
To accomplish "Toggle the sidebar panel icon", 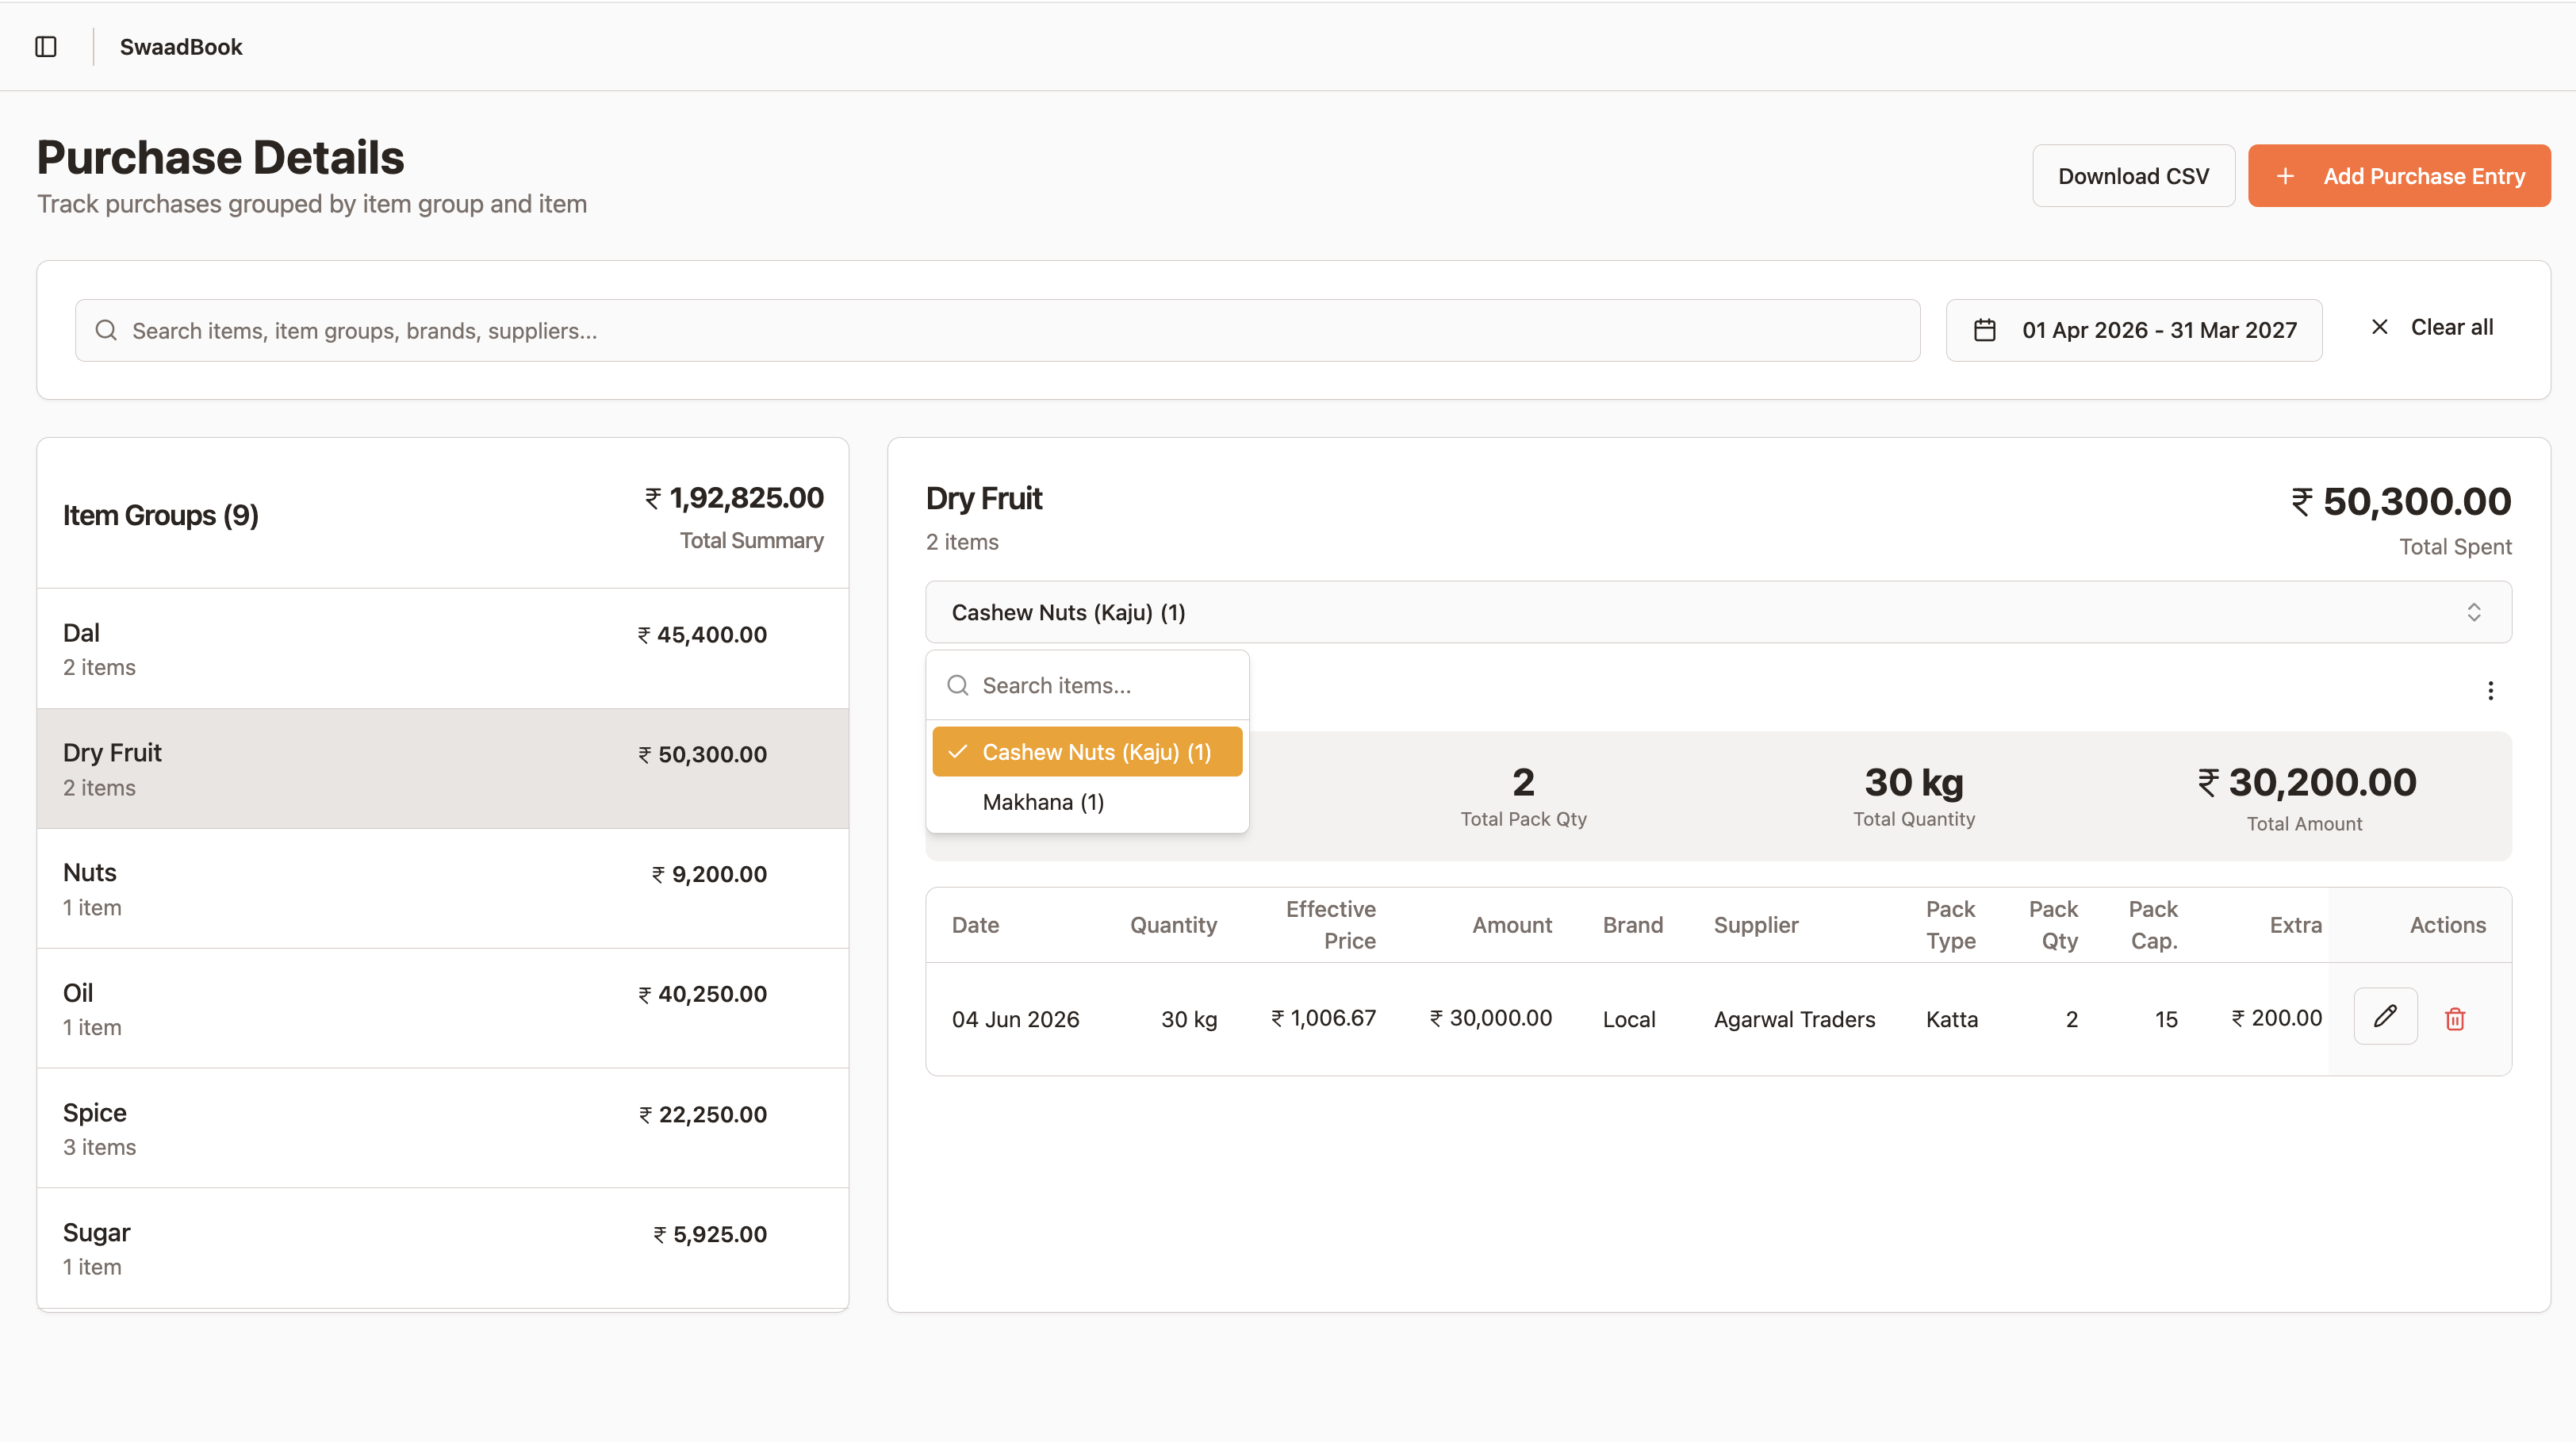I will click(46, 47).
